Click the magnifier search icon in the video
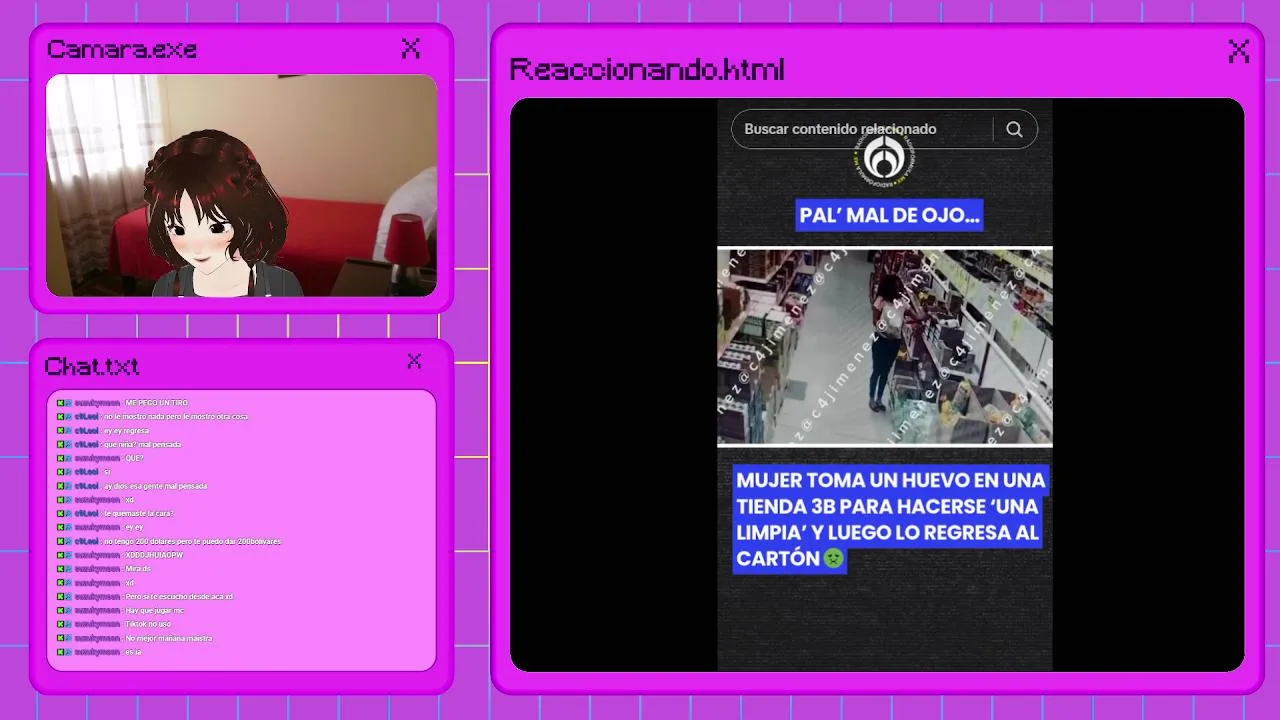Viewport: 1280px width, 720px height. pyautogui.click(x=1014, y=129)
